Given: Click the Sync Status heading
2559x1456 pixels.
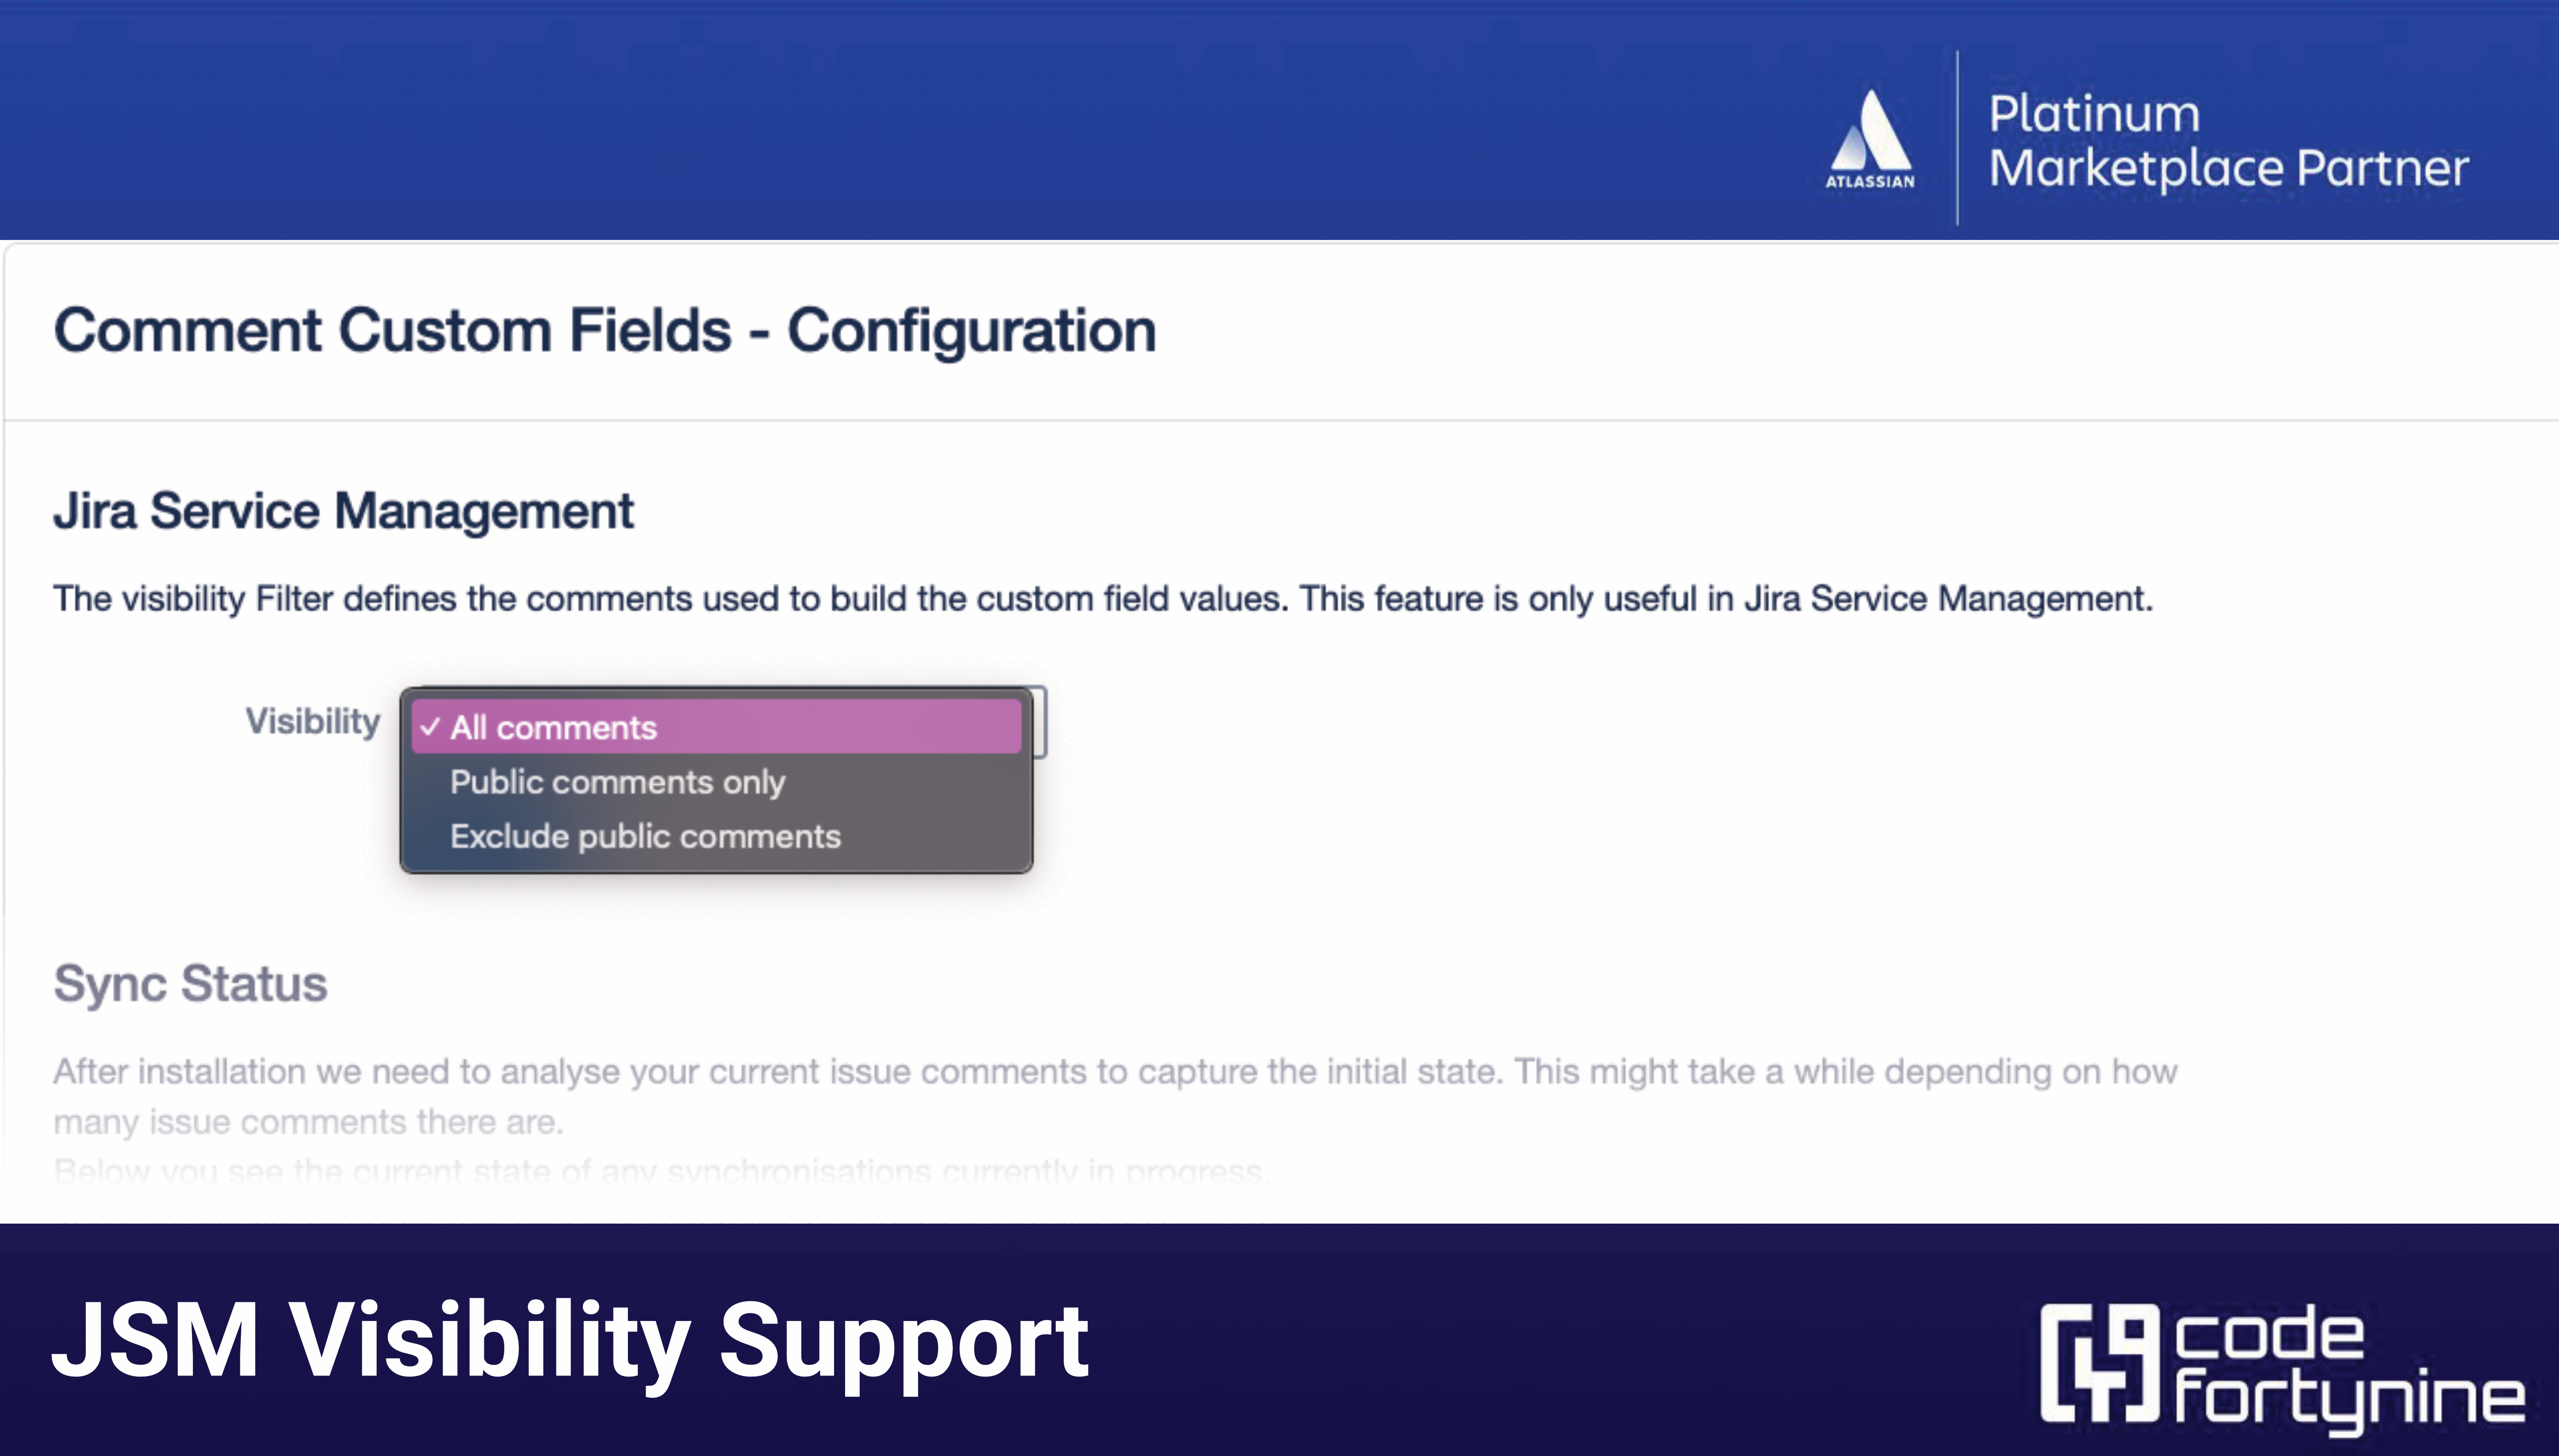Looking at the screenshot, I should click(190, 983).
